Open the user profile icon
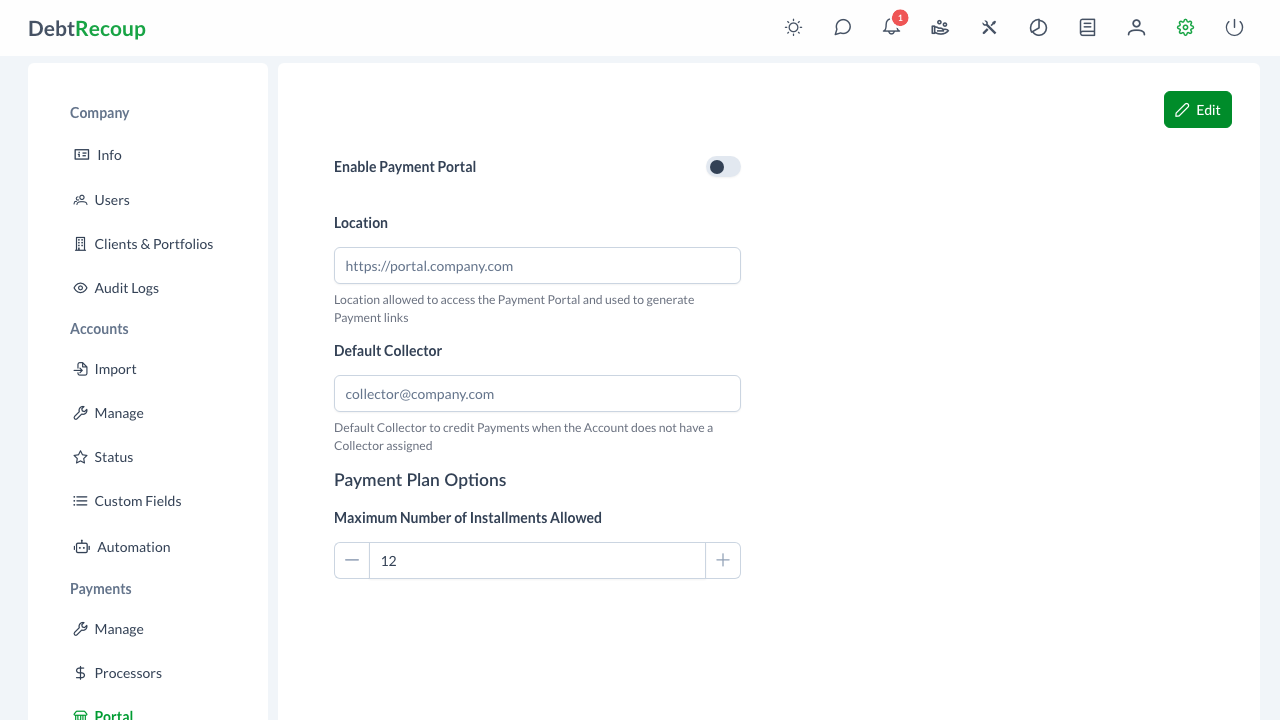1280x720 pixels. coord(1136,27)
